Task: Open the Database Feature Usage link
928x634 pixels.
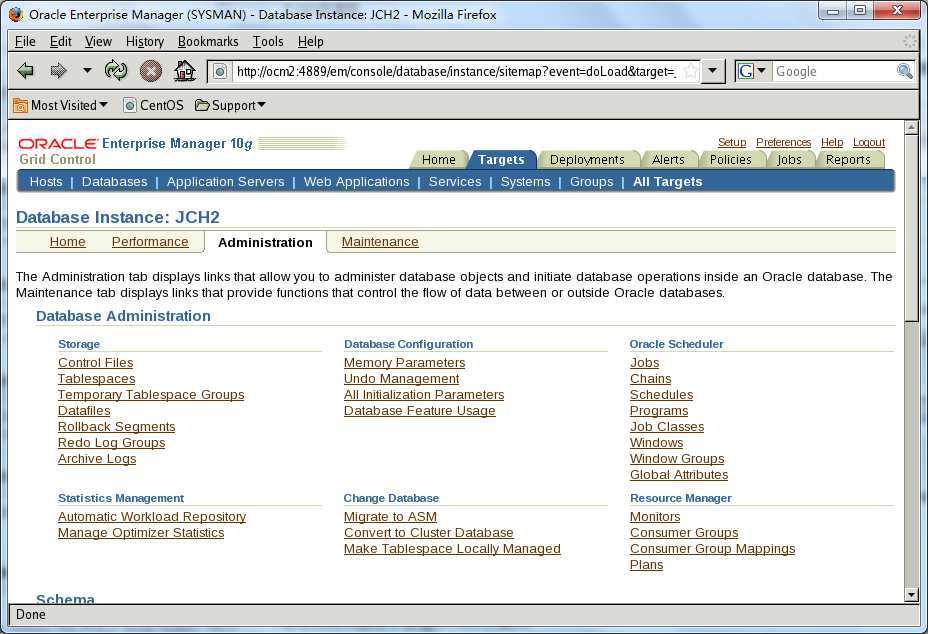Action: click(x=420, y=410)
